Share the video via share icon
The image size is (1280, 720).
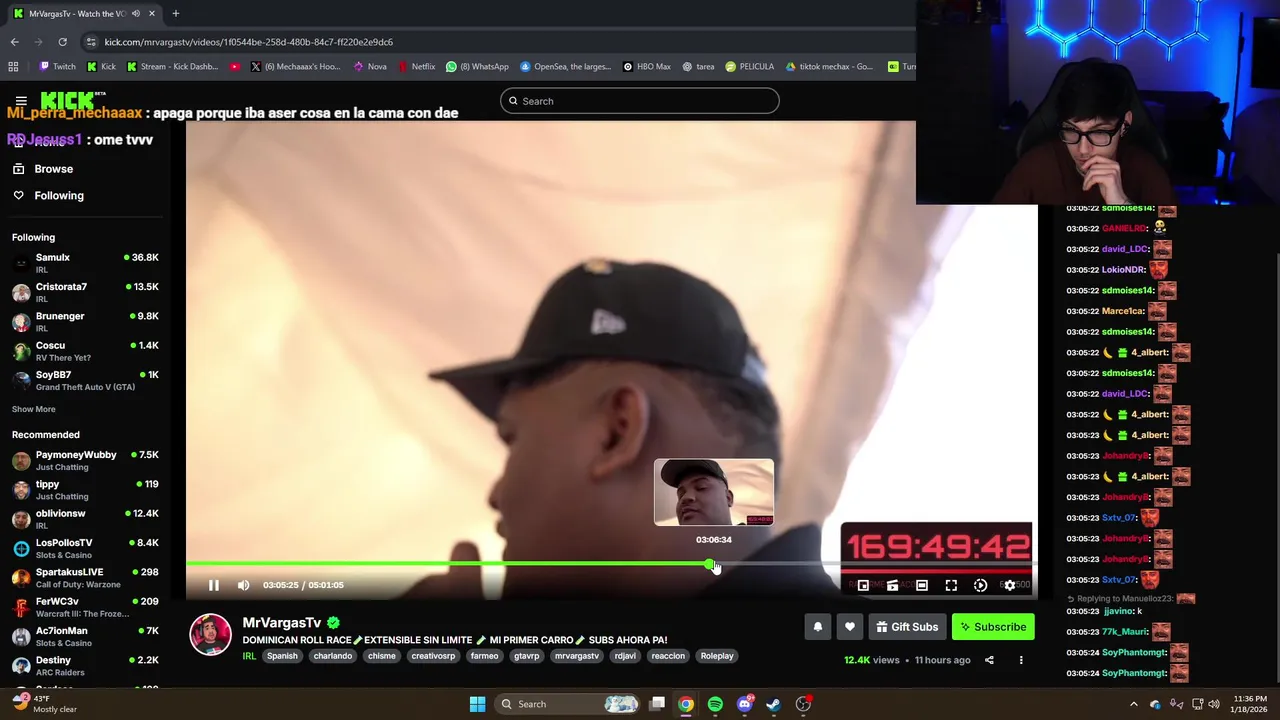989,660
